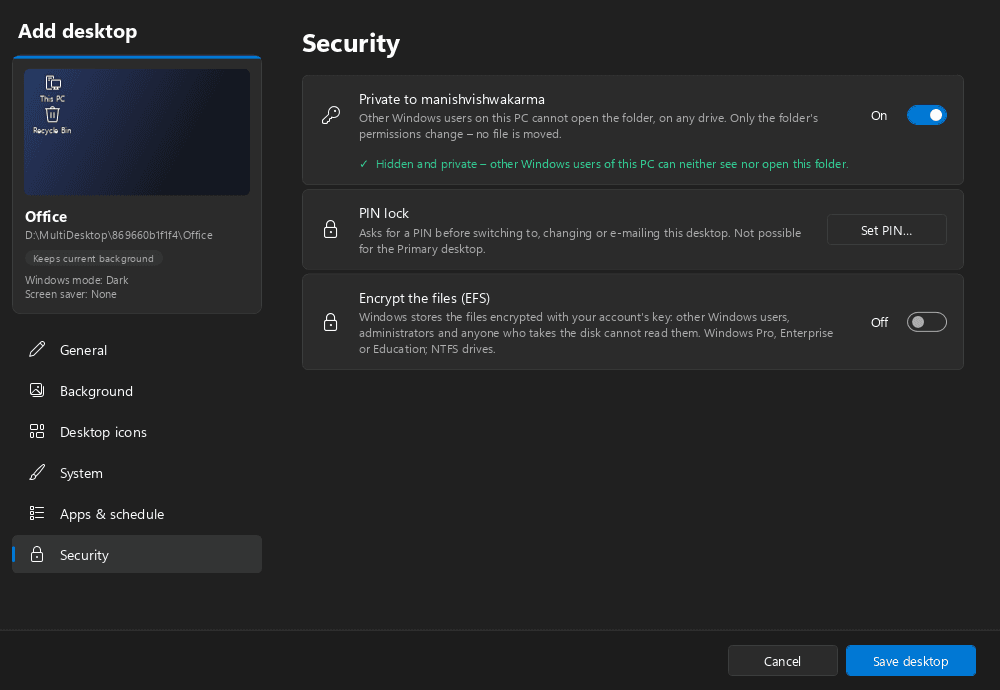Click the Desktop icons grid icon

coord(37,432)
